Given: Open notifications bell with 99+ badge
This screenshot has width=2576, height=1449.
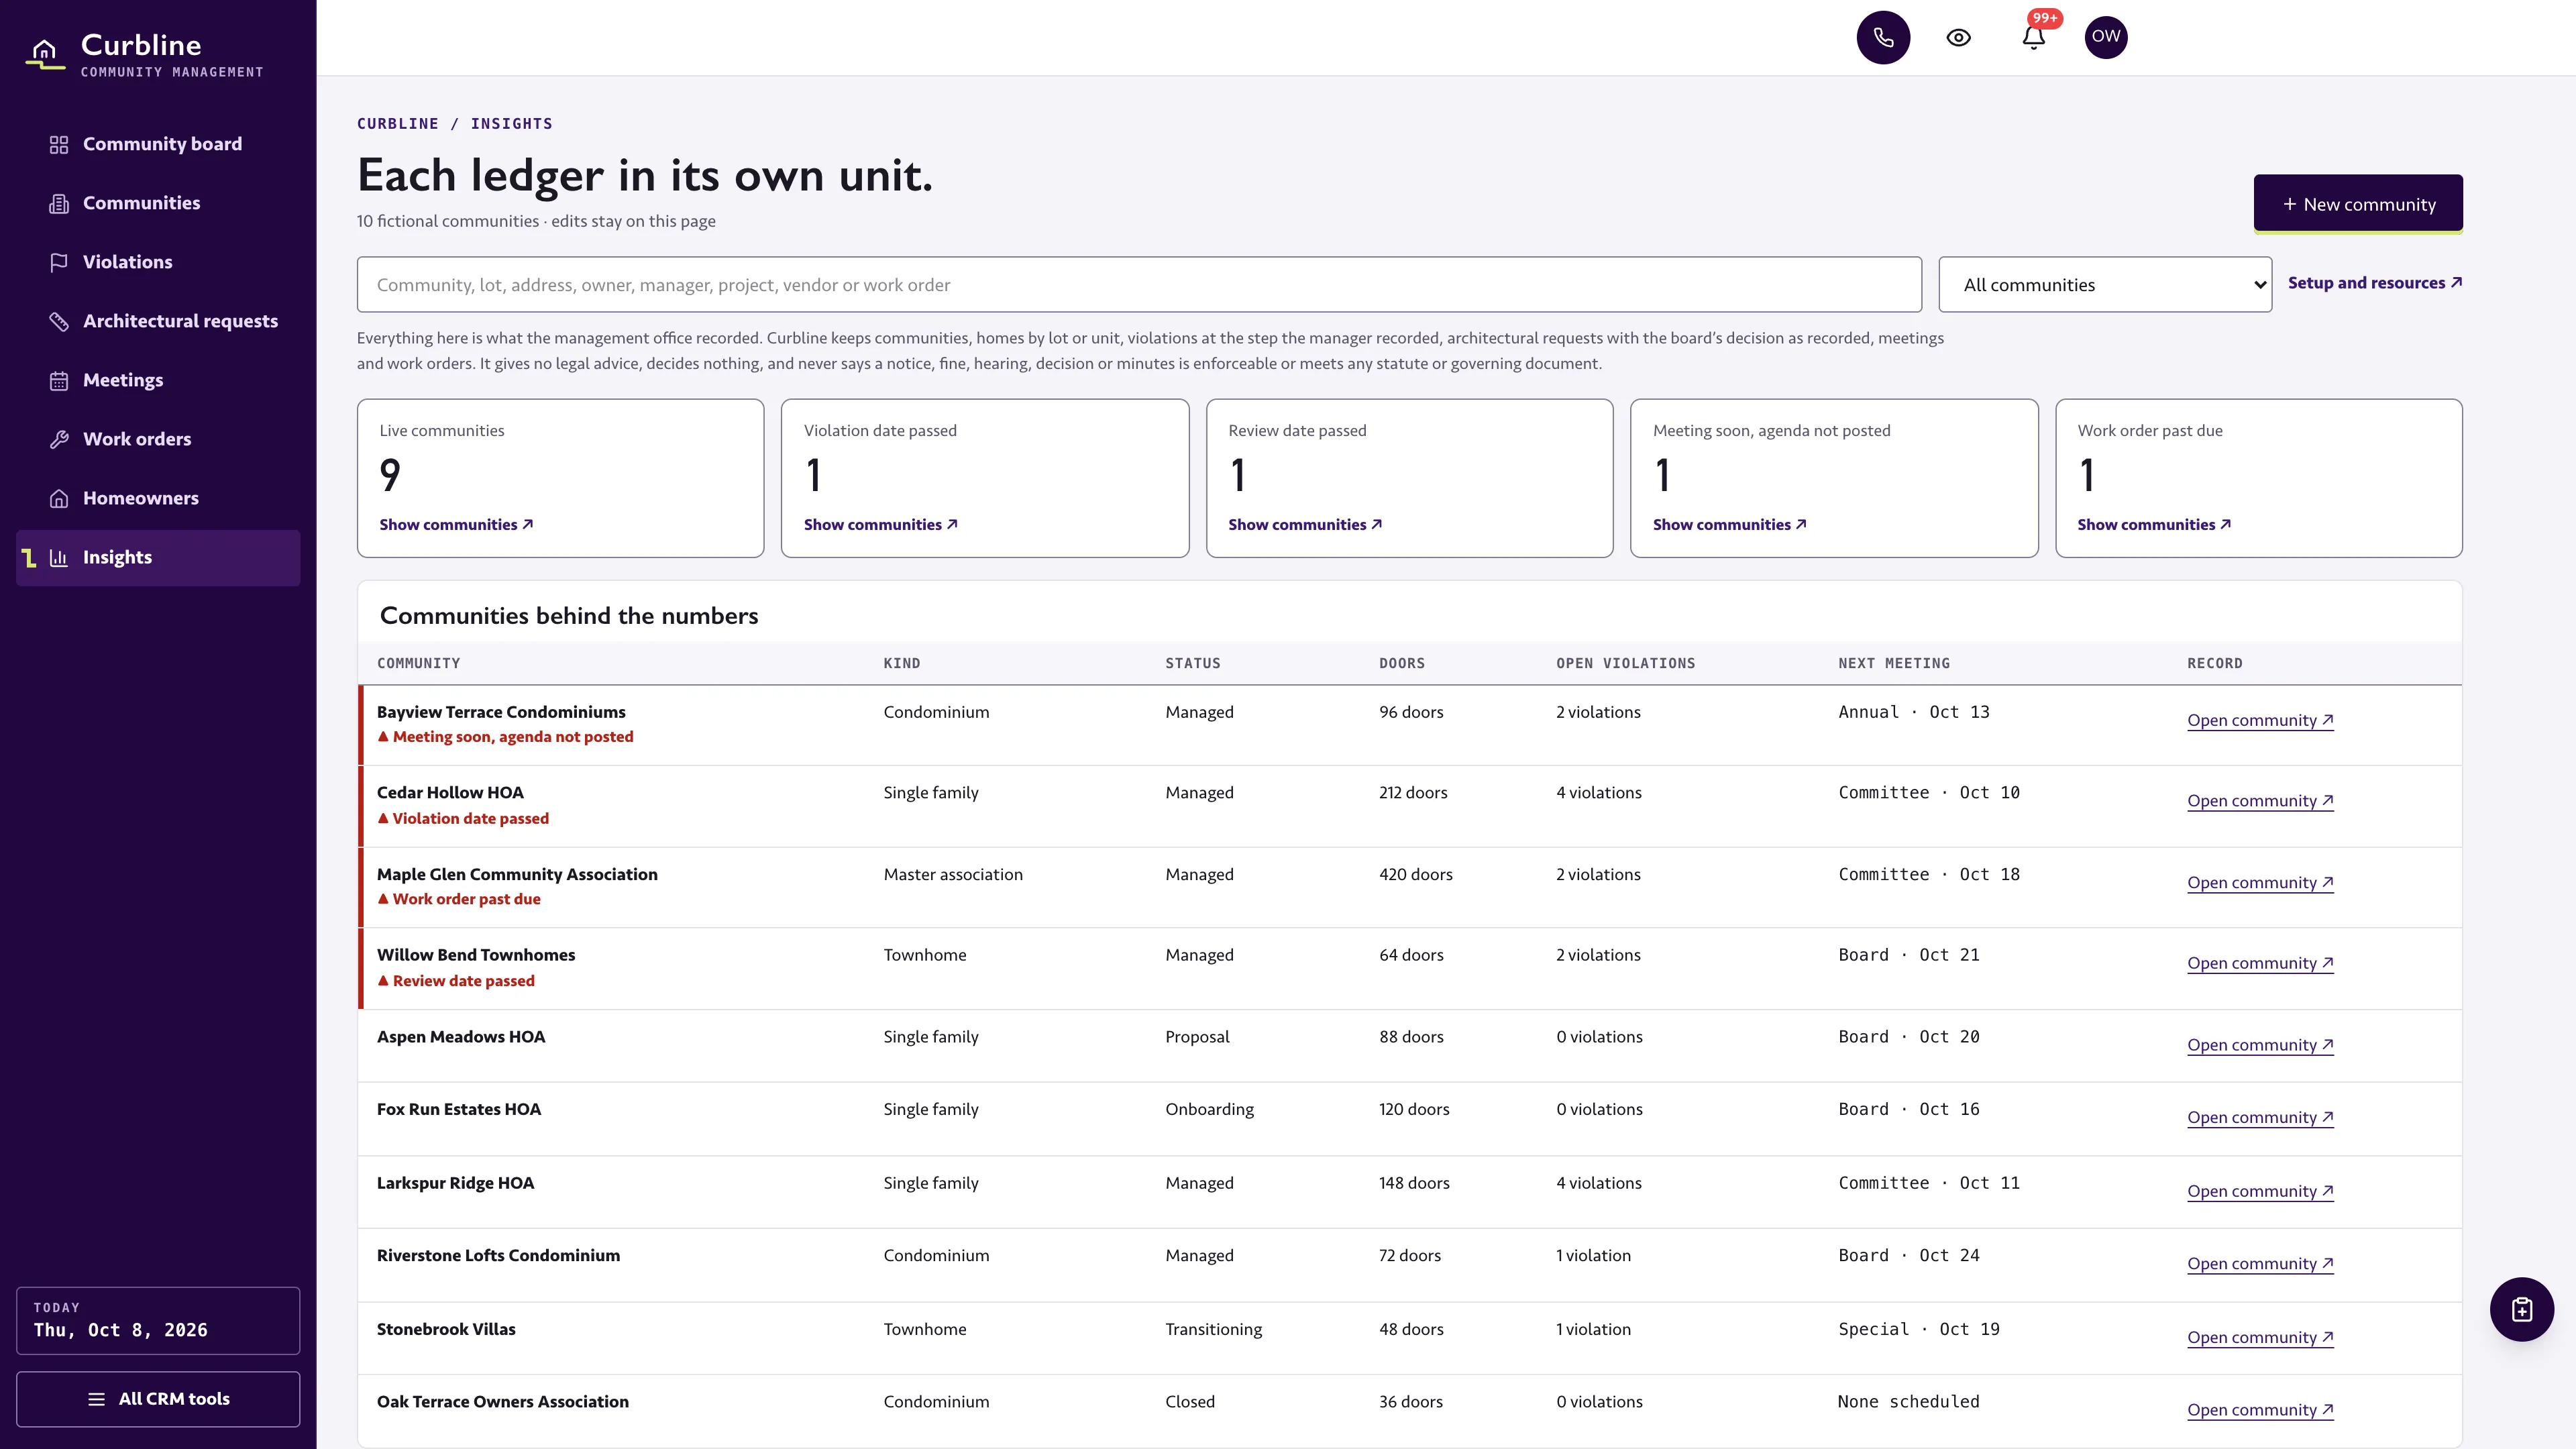Looking at the screenshot, I should coord(2033,37).
